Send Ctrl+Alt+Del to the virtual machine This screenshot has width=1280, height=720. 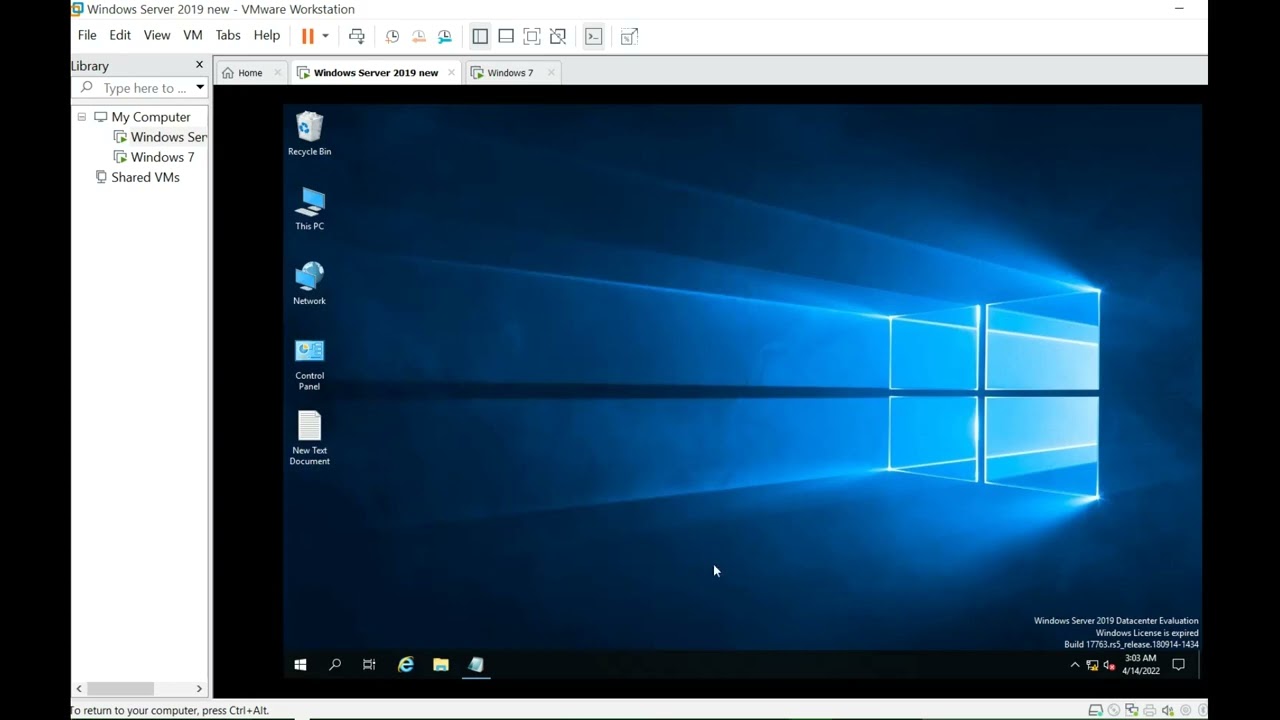356,36
